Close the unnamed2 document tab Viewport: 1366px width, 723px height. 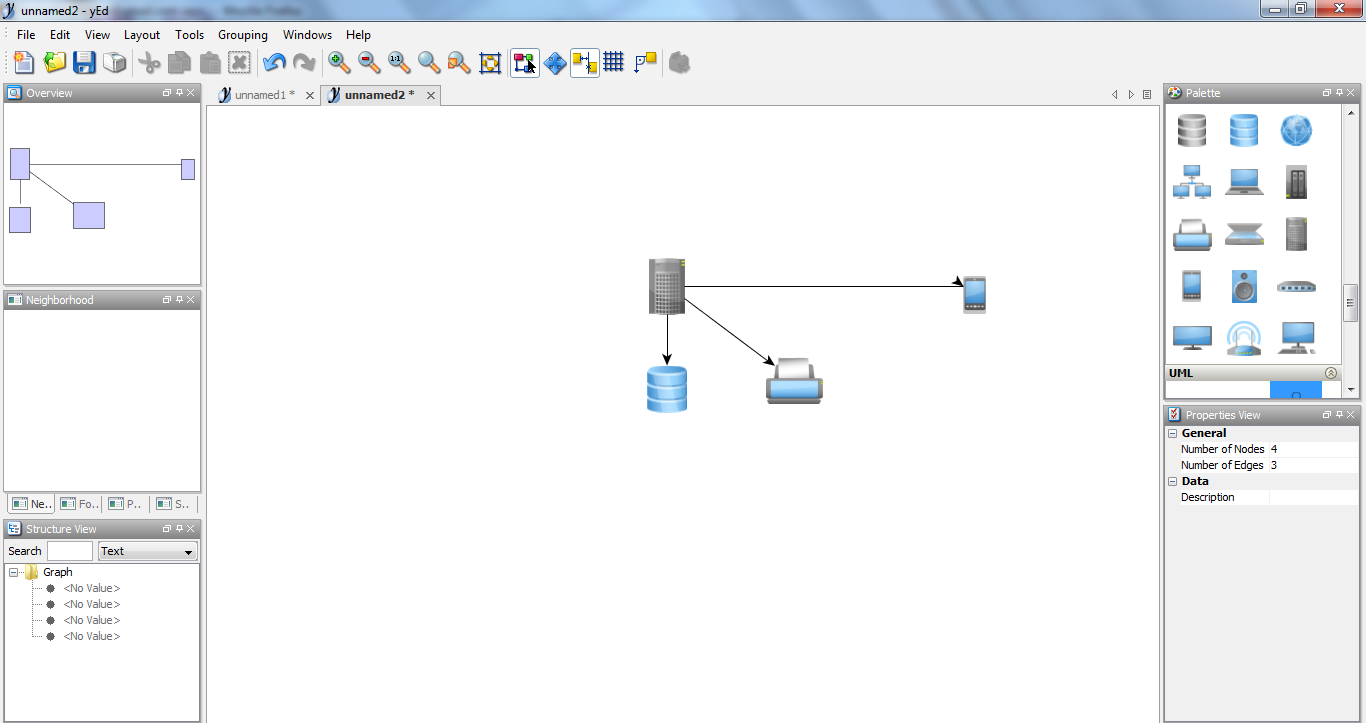431,96
